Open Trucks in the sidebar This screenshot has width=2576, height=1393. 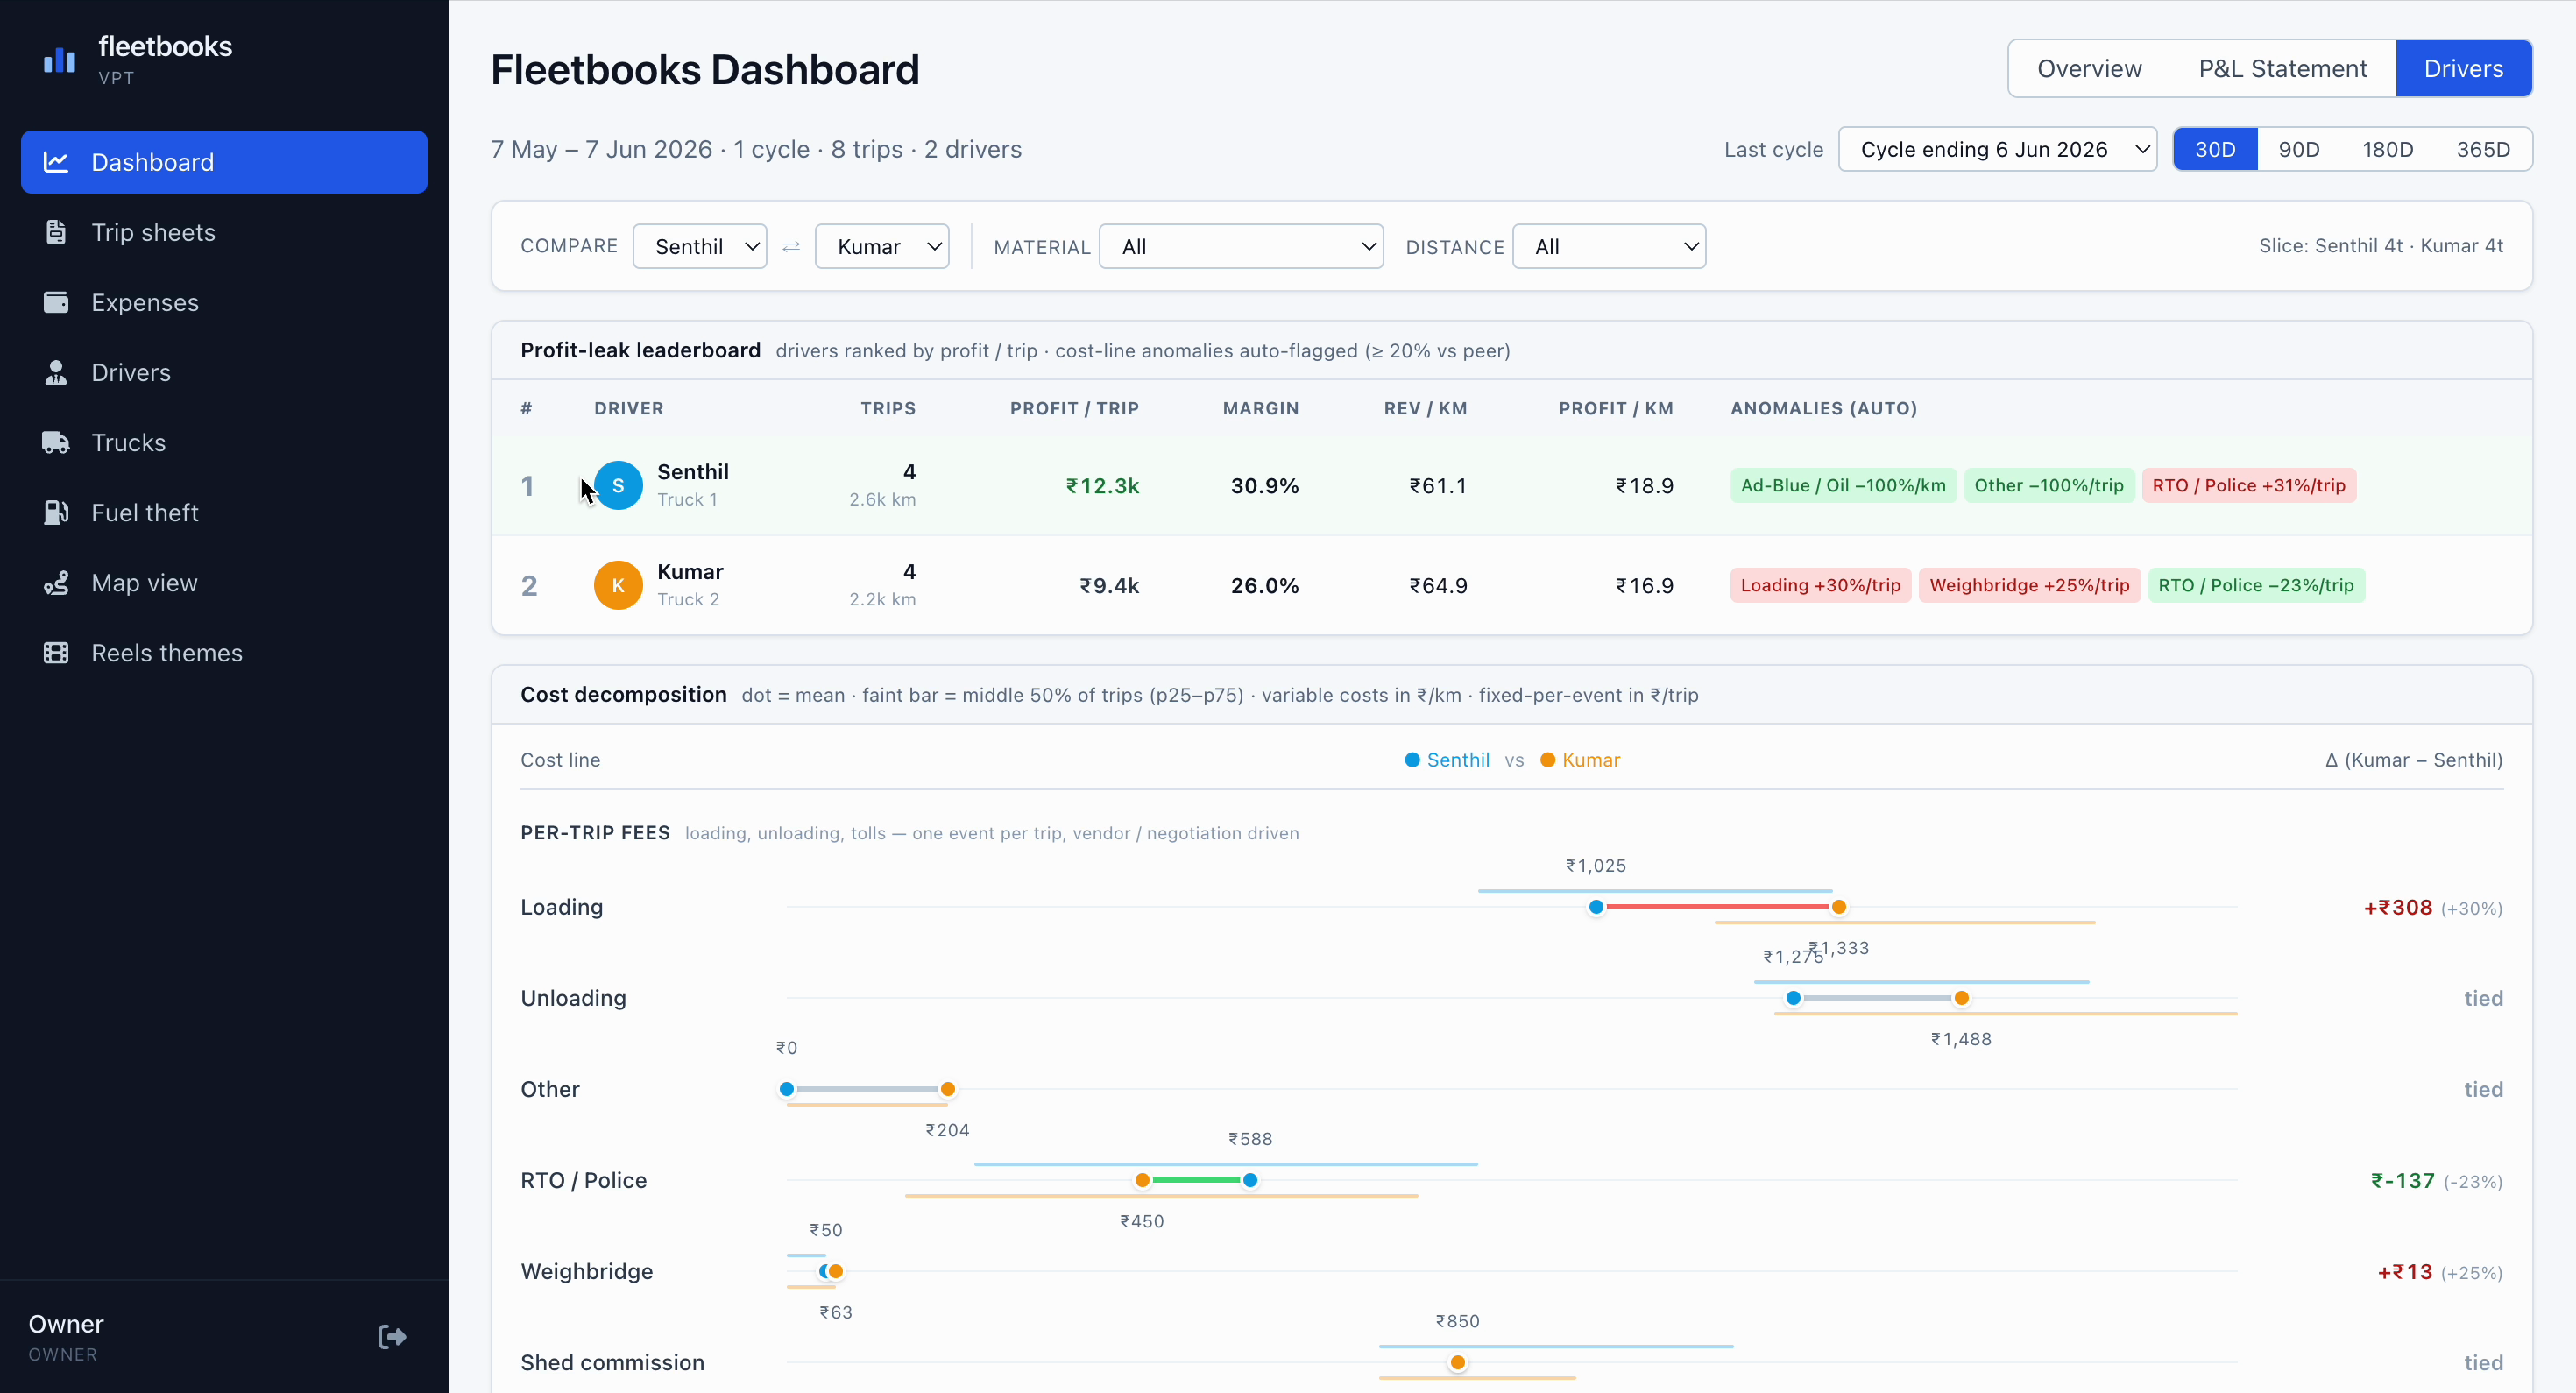(224, 442)
